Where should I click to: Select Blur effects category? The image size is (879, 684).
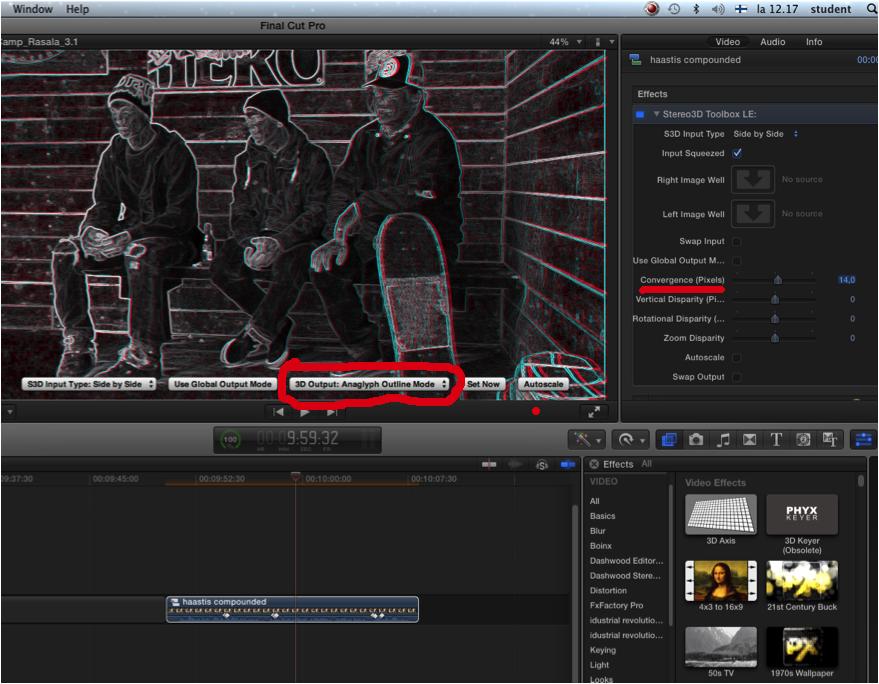(x=598, y=531)
